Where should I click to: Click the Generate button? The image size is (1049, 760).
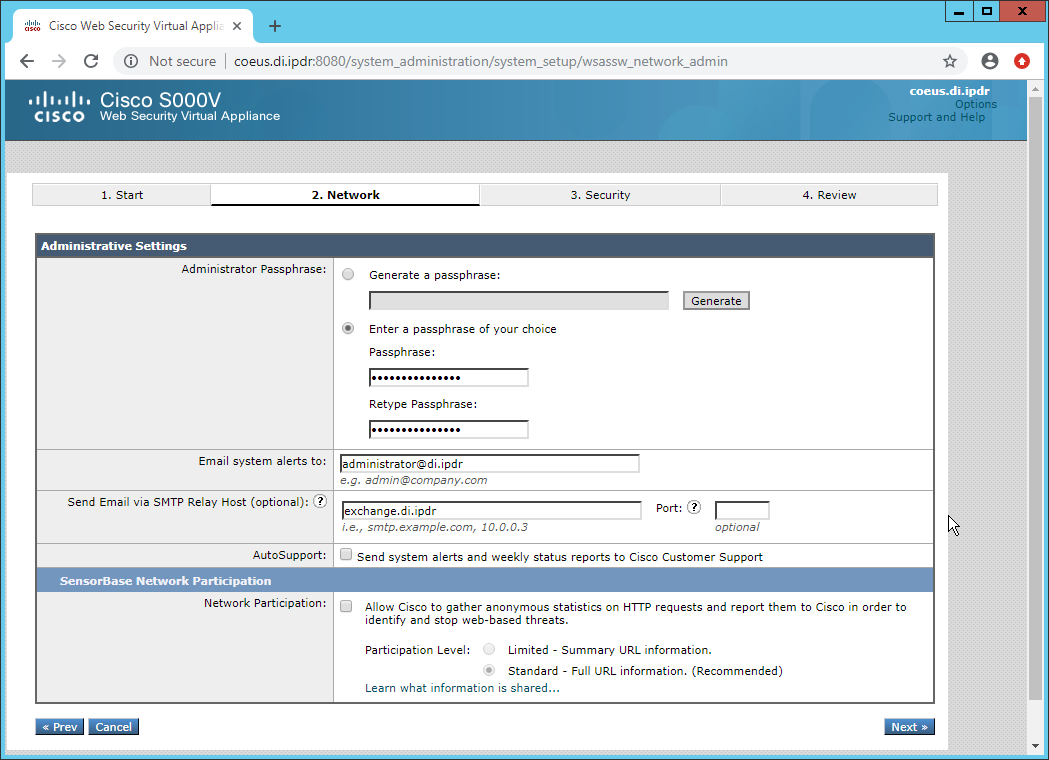pyautogui.click(x=716, y=301)
